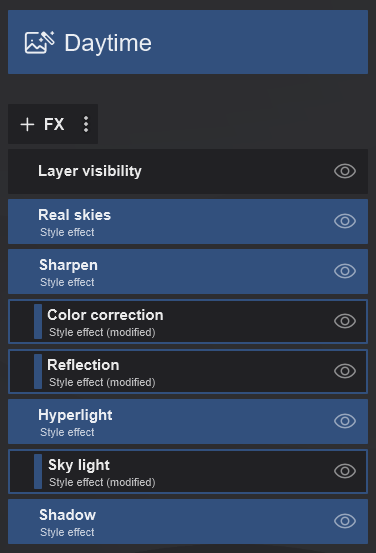Open the three-dot effects options menu
Viewport: 376px width, 553px height.
click(x=86, y=124)
